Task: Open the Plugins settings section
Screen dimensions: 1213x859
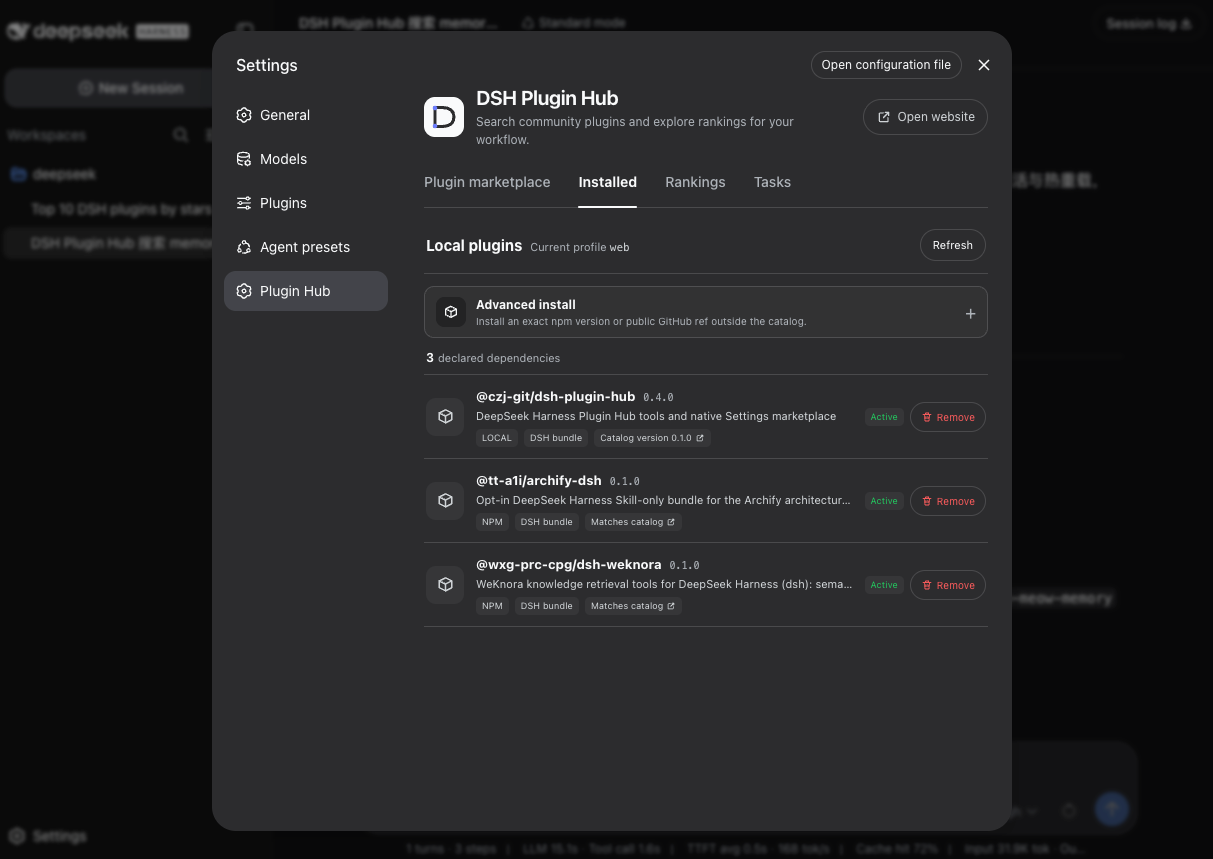Action: (305, 203)
